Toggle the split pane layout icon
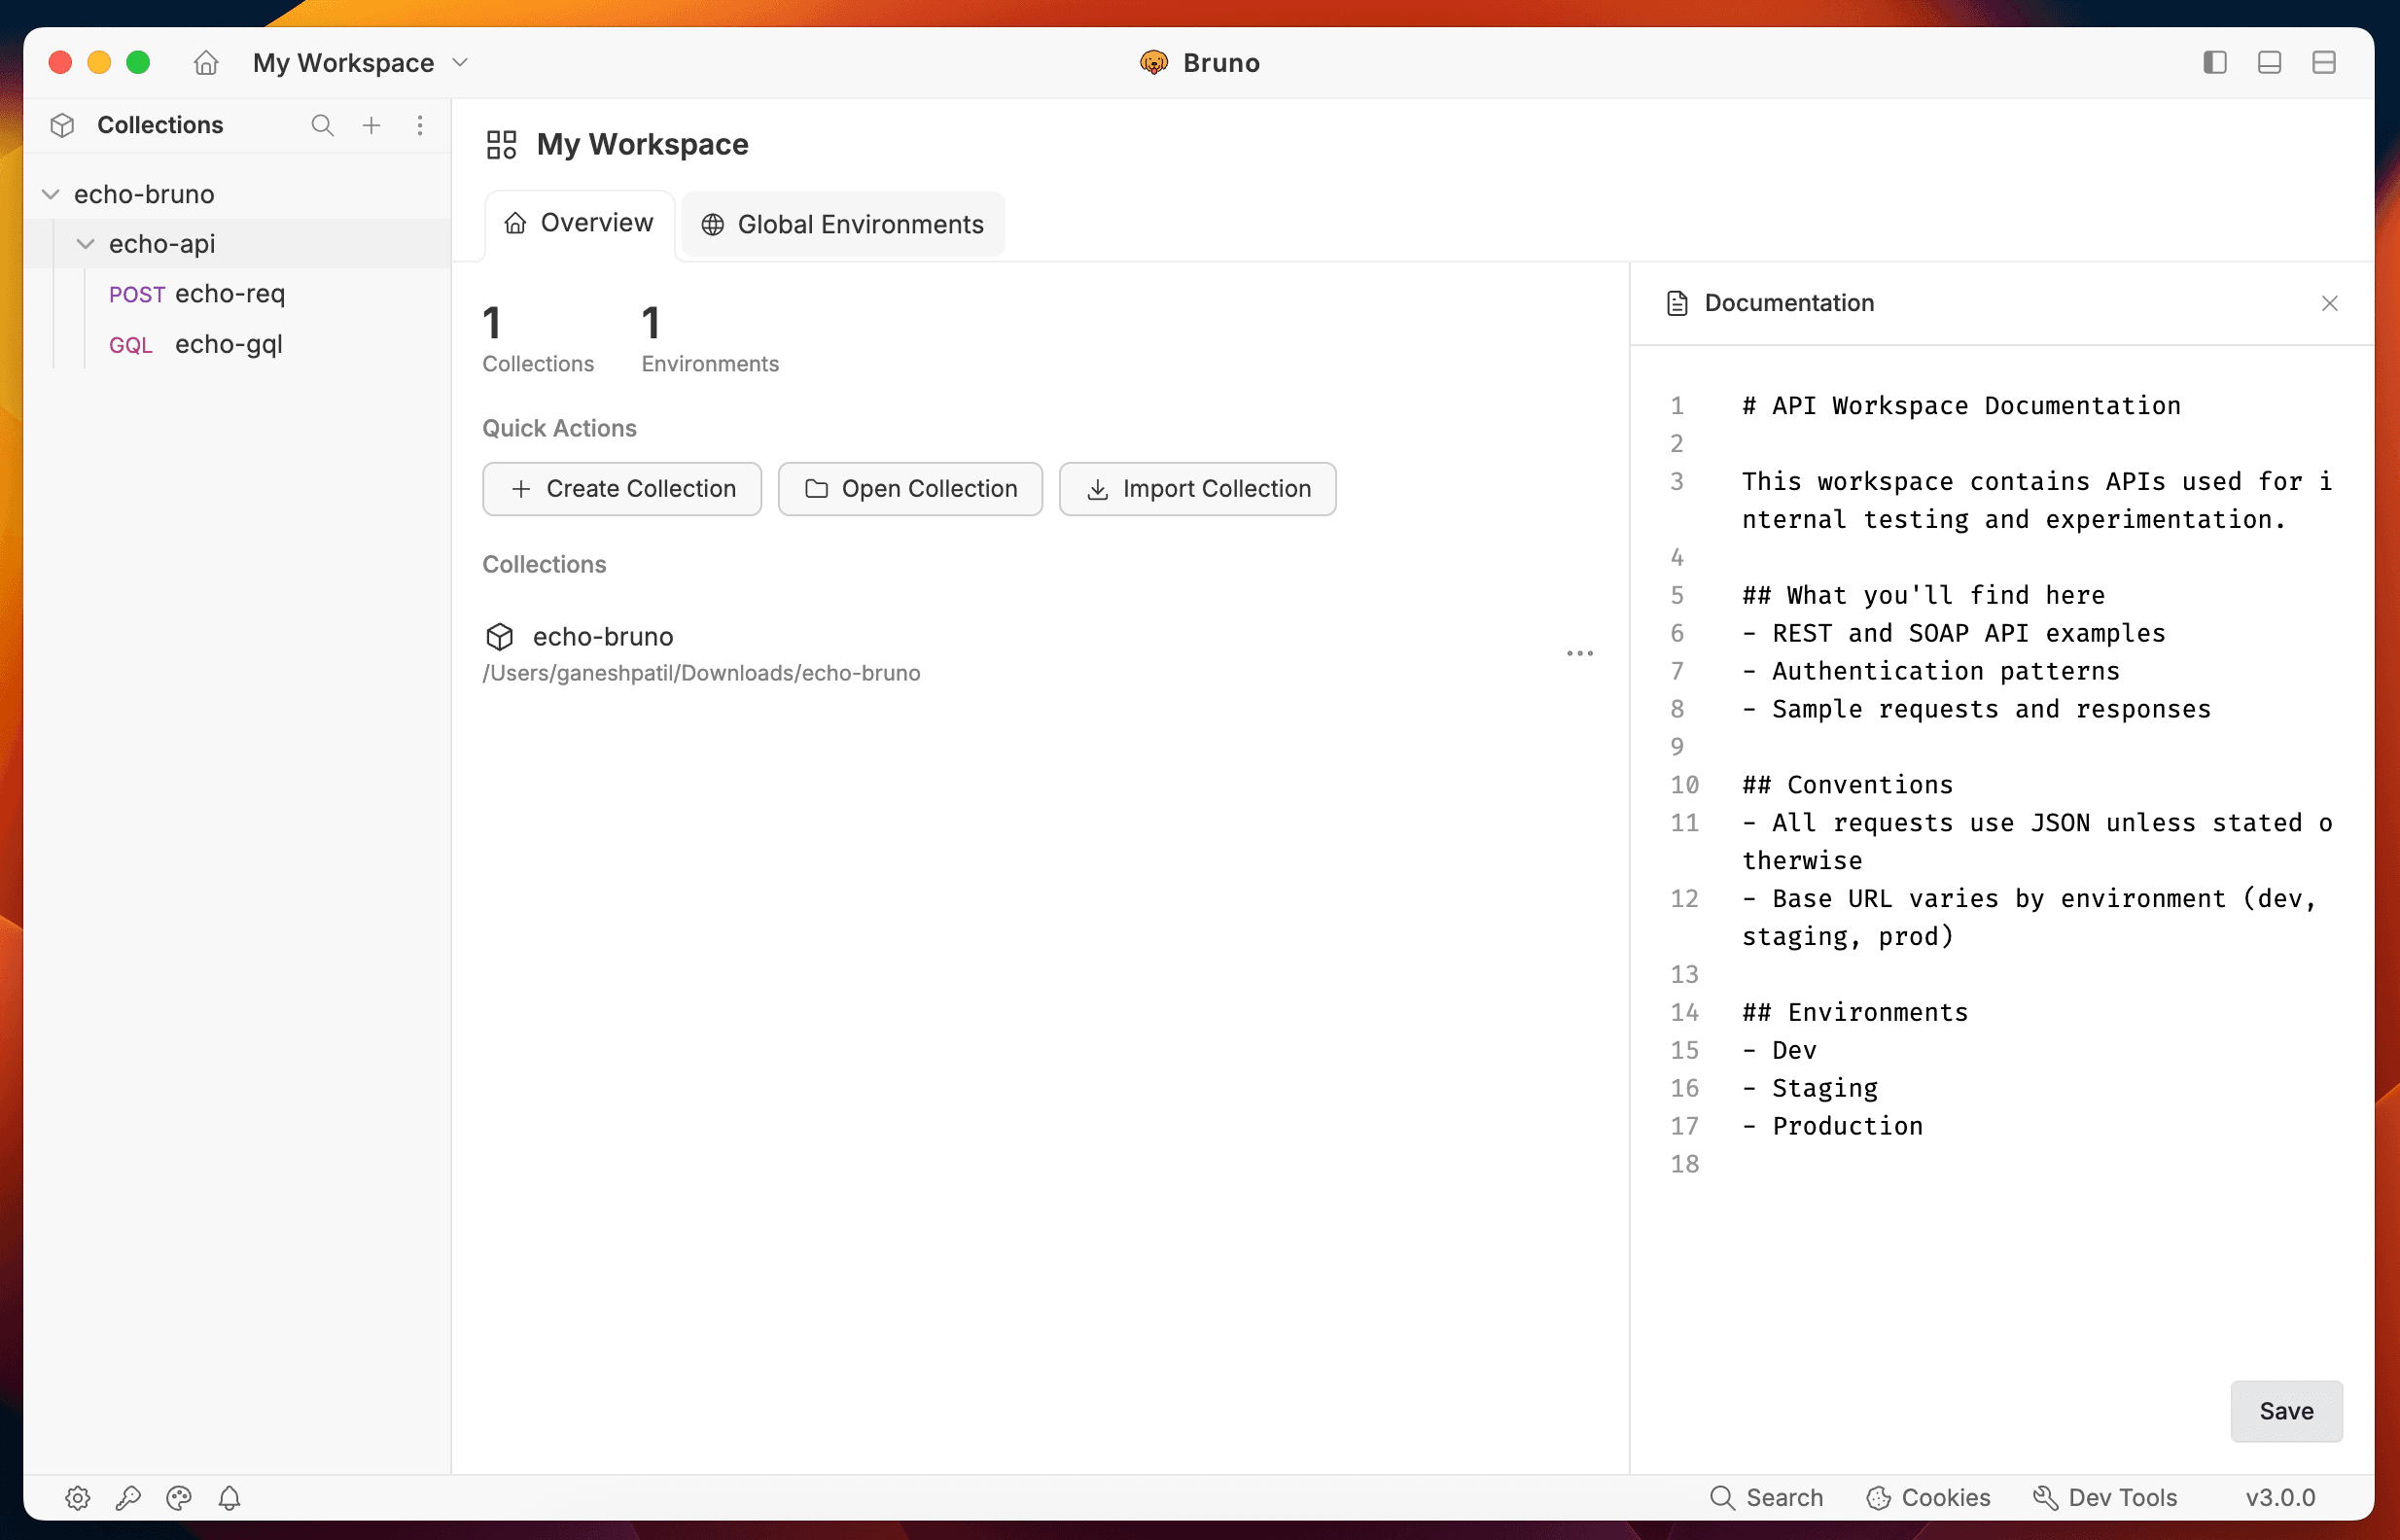The image size is (2400, 1540). (x=2323, y=62)
